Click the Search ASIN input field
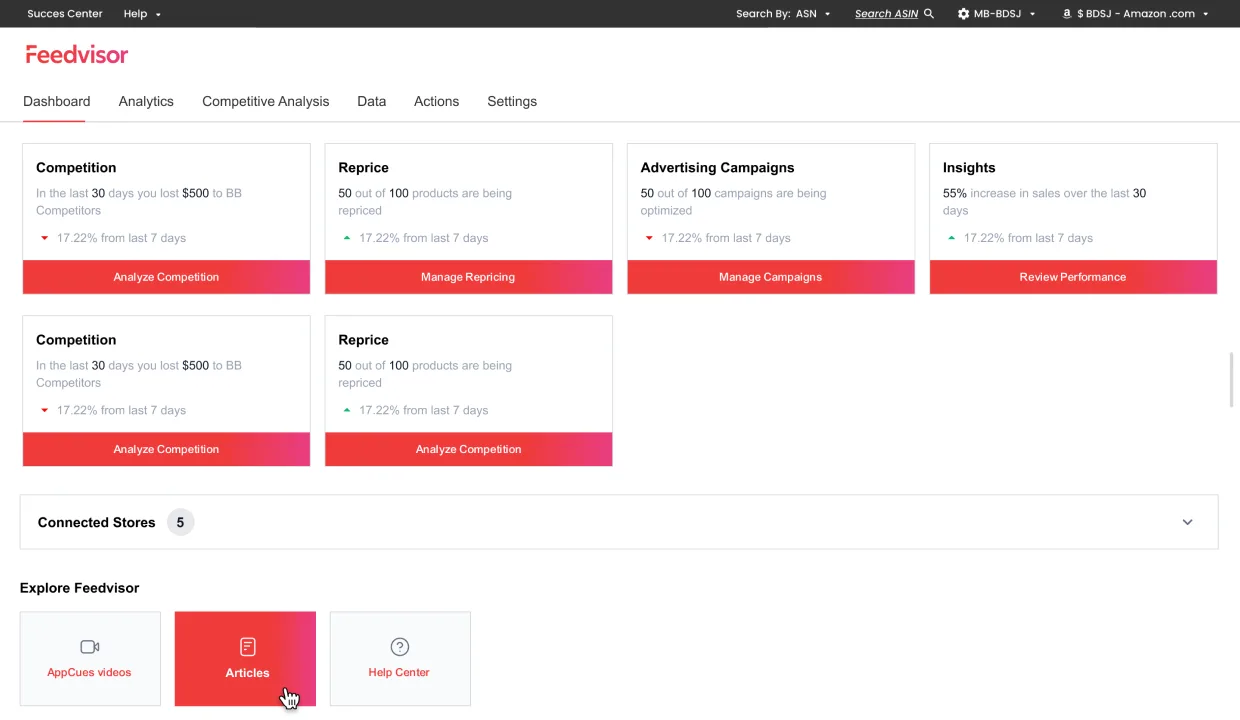Image resolution: width=1240 pixels, height=720 pixels. click(x=886, y=14)
